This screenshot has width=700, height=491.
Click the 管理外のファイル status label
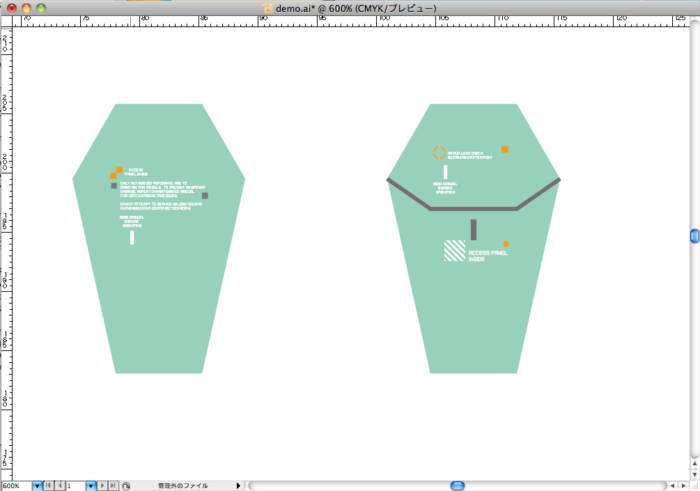click(183, 485)
